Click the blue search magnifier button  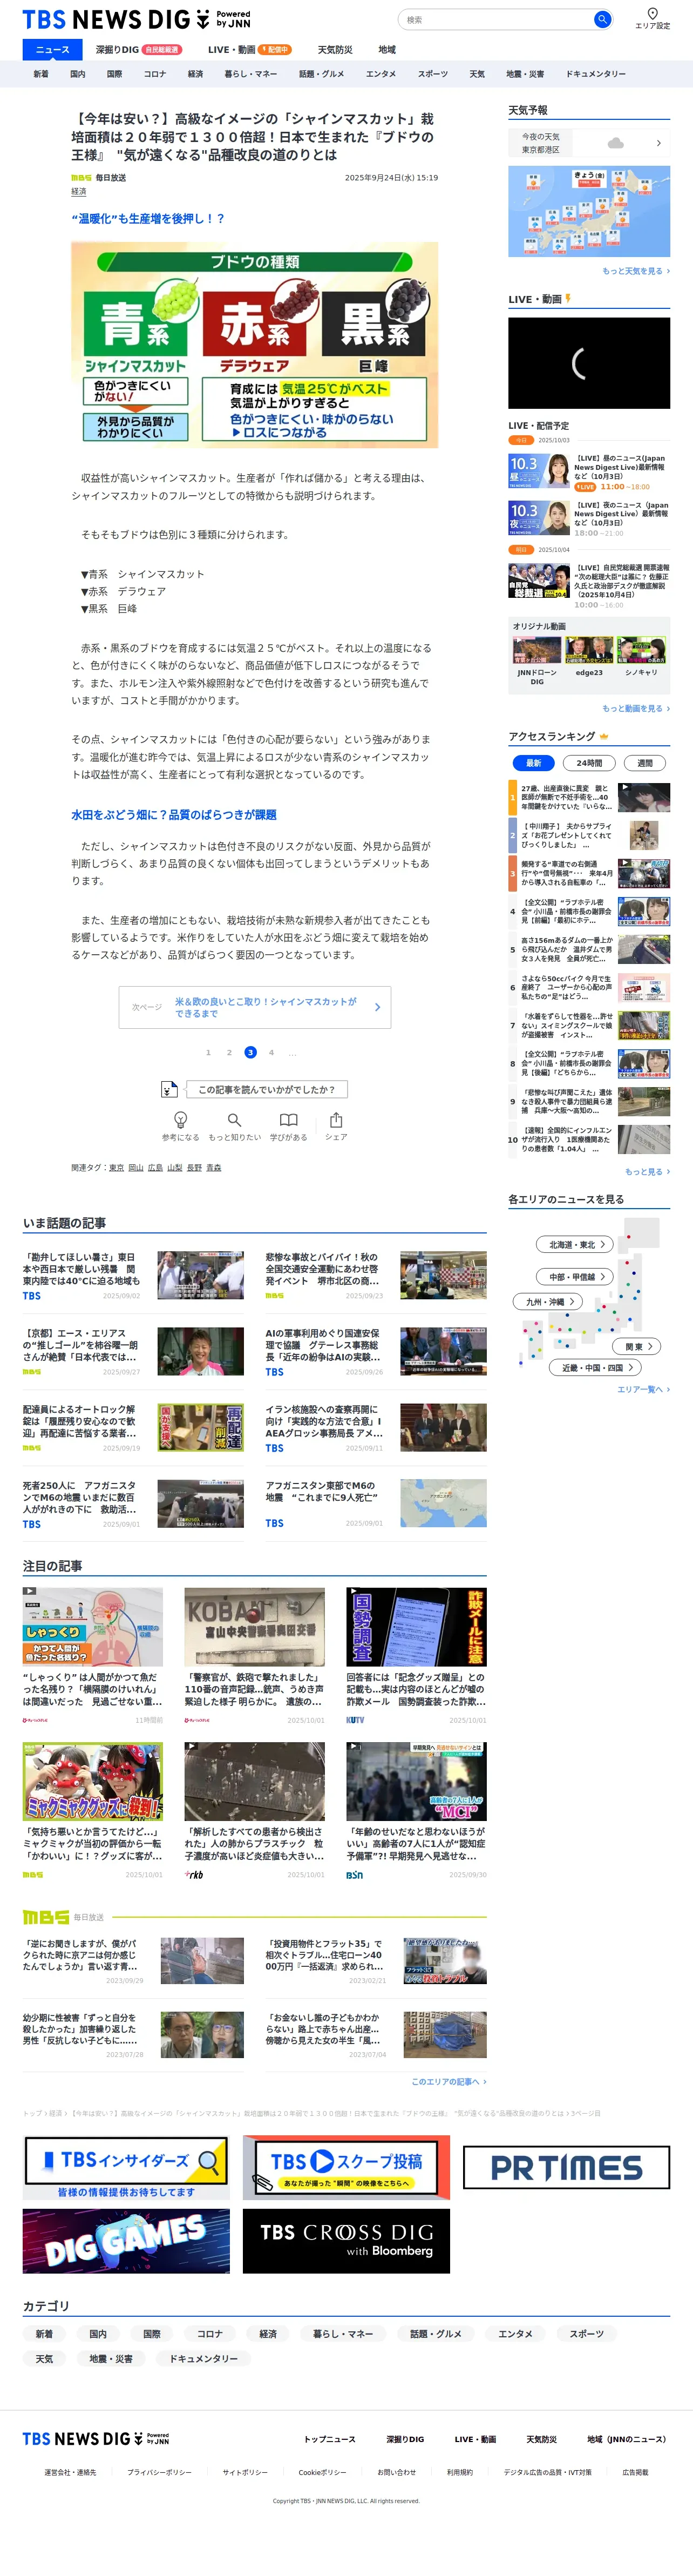point(602,19)
